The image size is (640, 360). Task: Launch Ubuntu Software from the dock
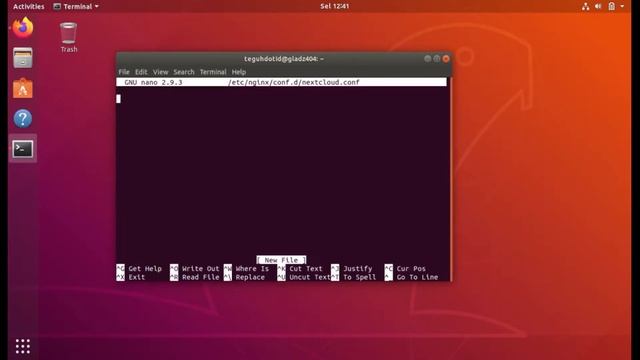click(23, 88)
